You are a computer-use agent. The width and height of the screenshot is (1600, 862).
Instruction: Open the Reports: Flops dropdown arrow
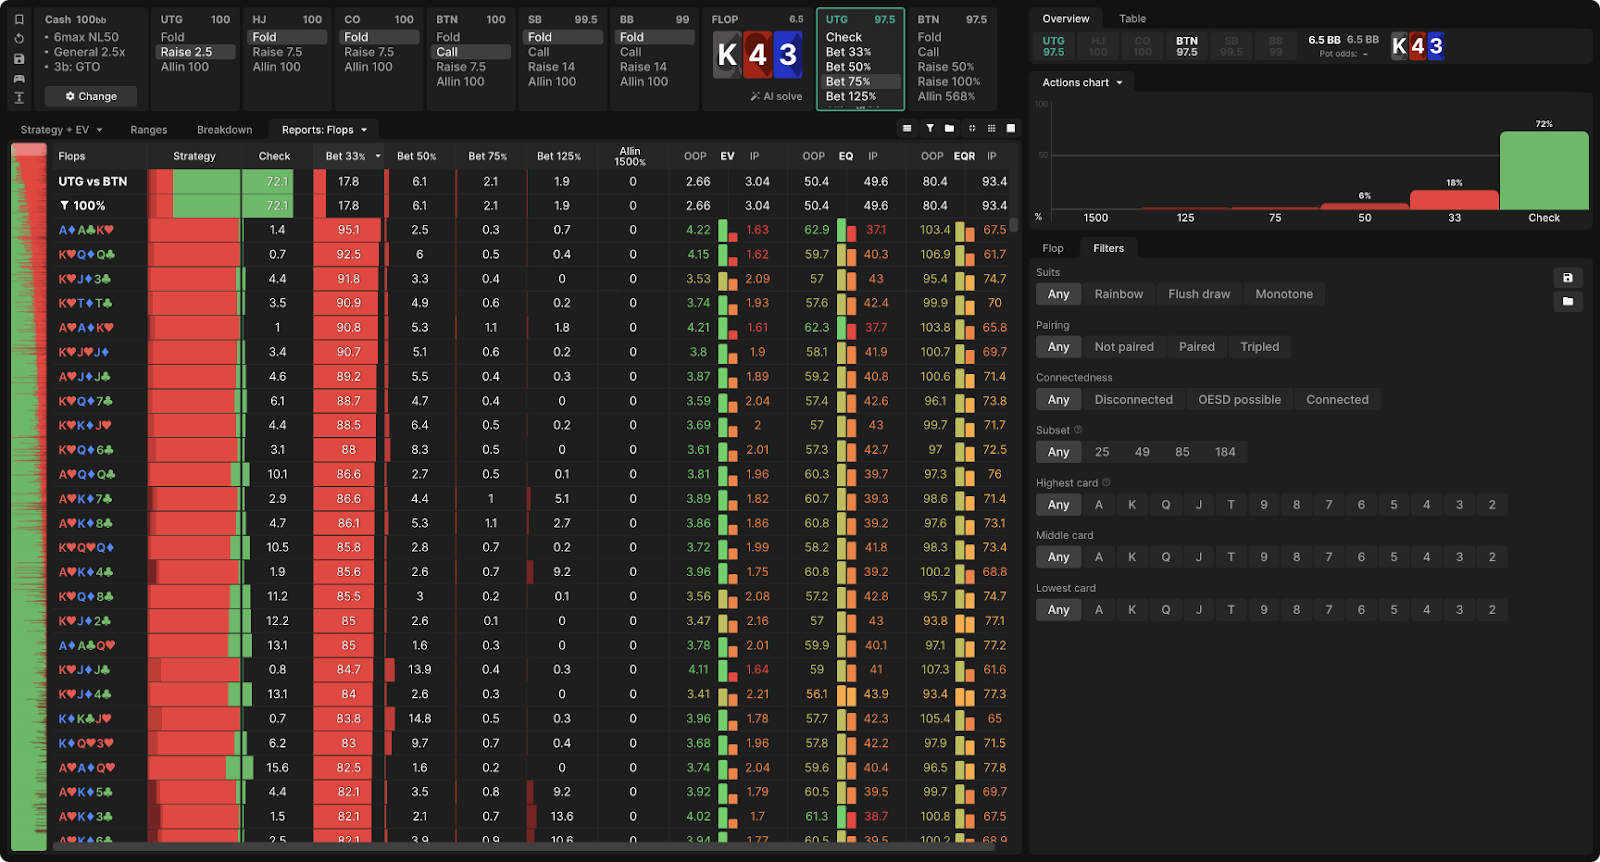tap(364, 130)
